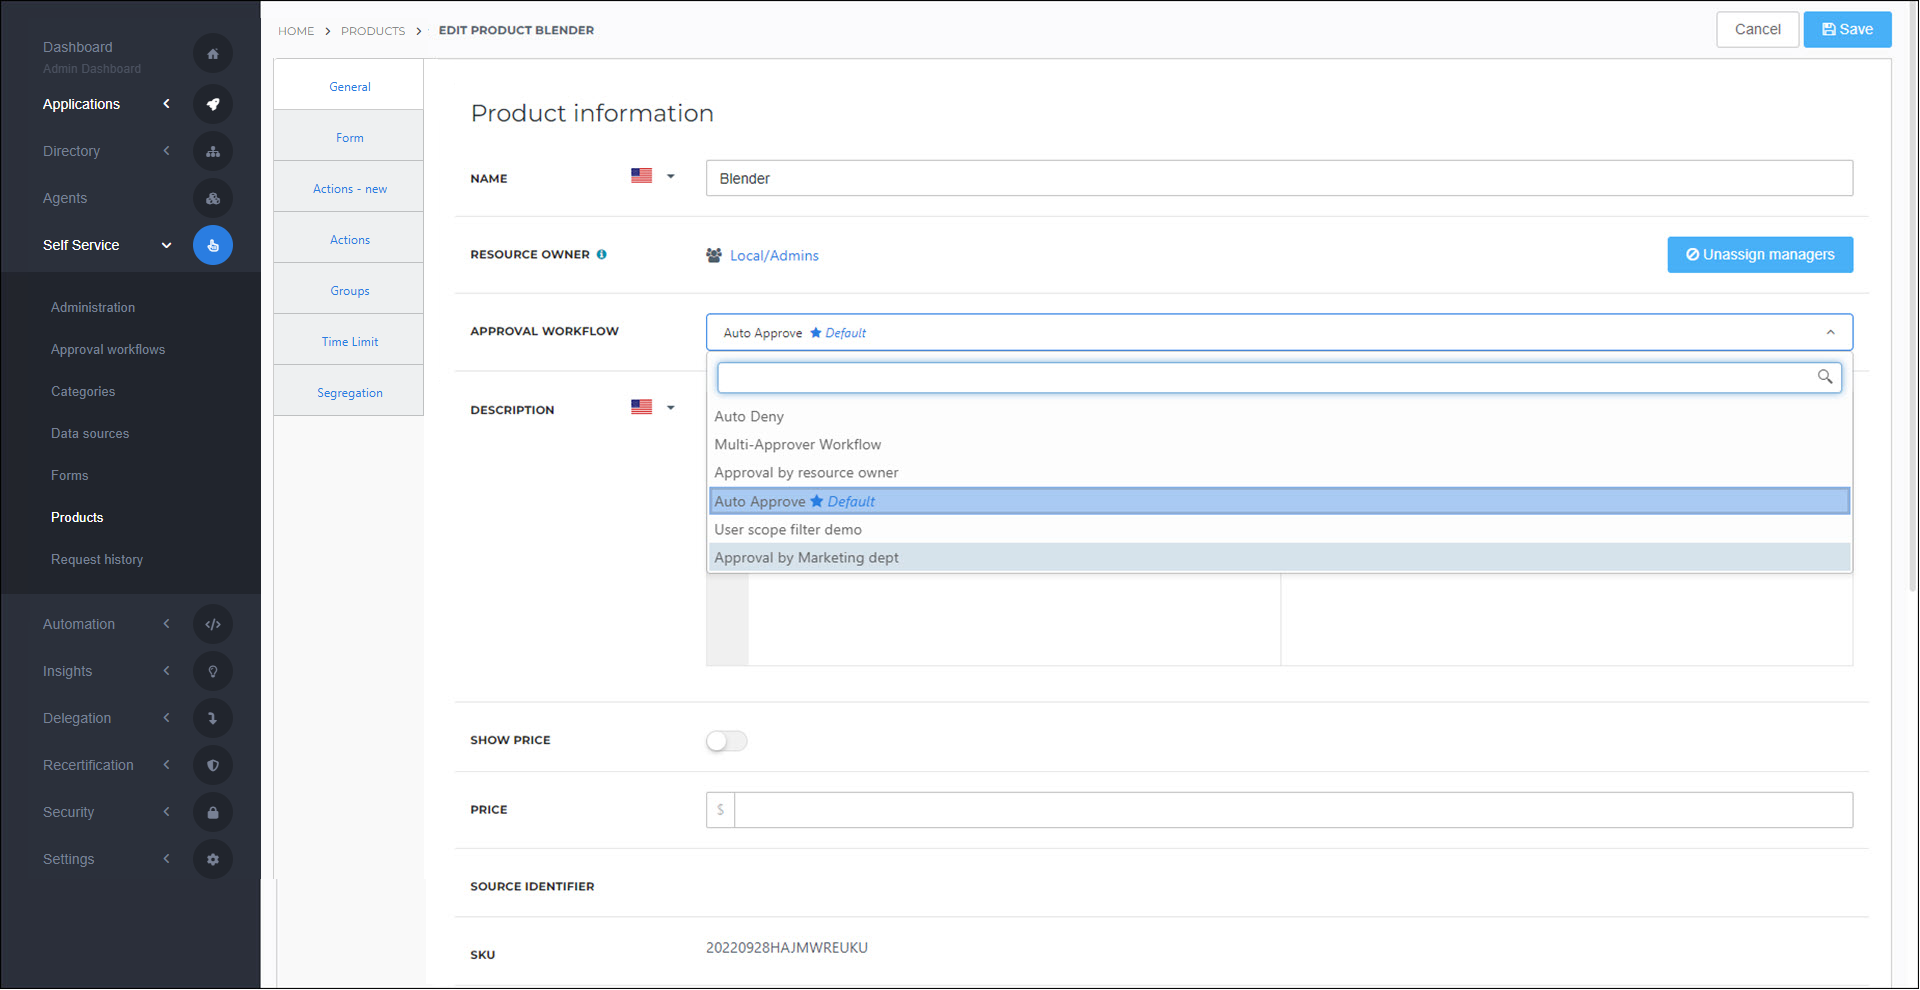This screenshot has height=990, width=1920.
Task: Open Request history in the sidebar
Action: [x=97, y=559]
